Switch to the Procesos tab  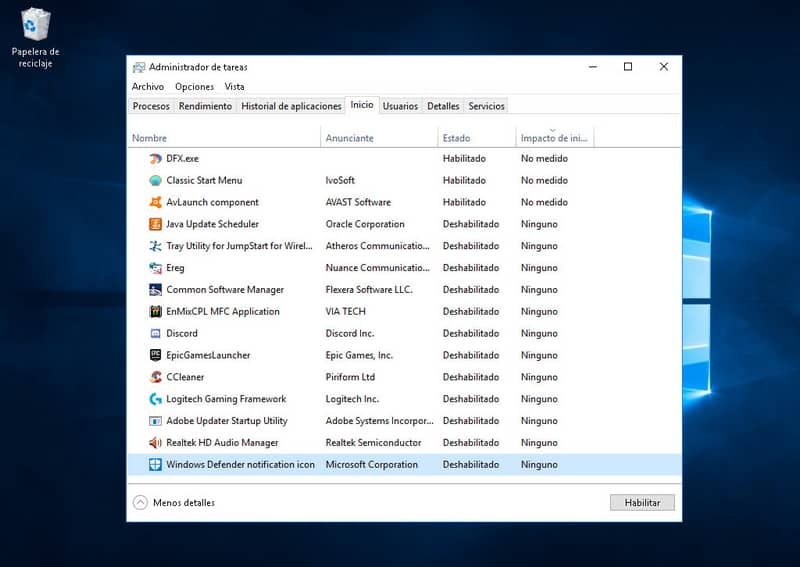click(151, 106)
